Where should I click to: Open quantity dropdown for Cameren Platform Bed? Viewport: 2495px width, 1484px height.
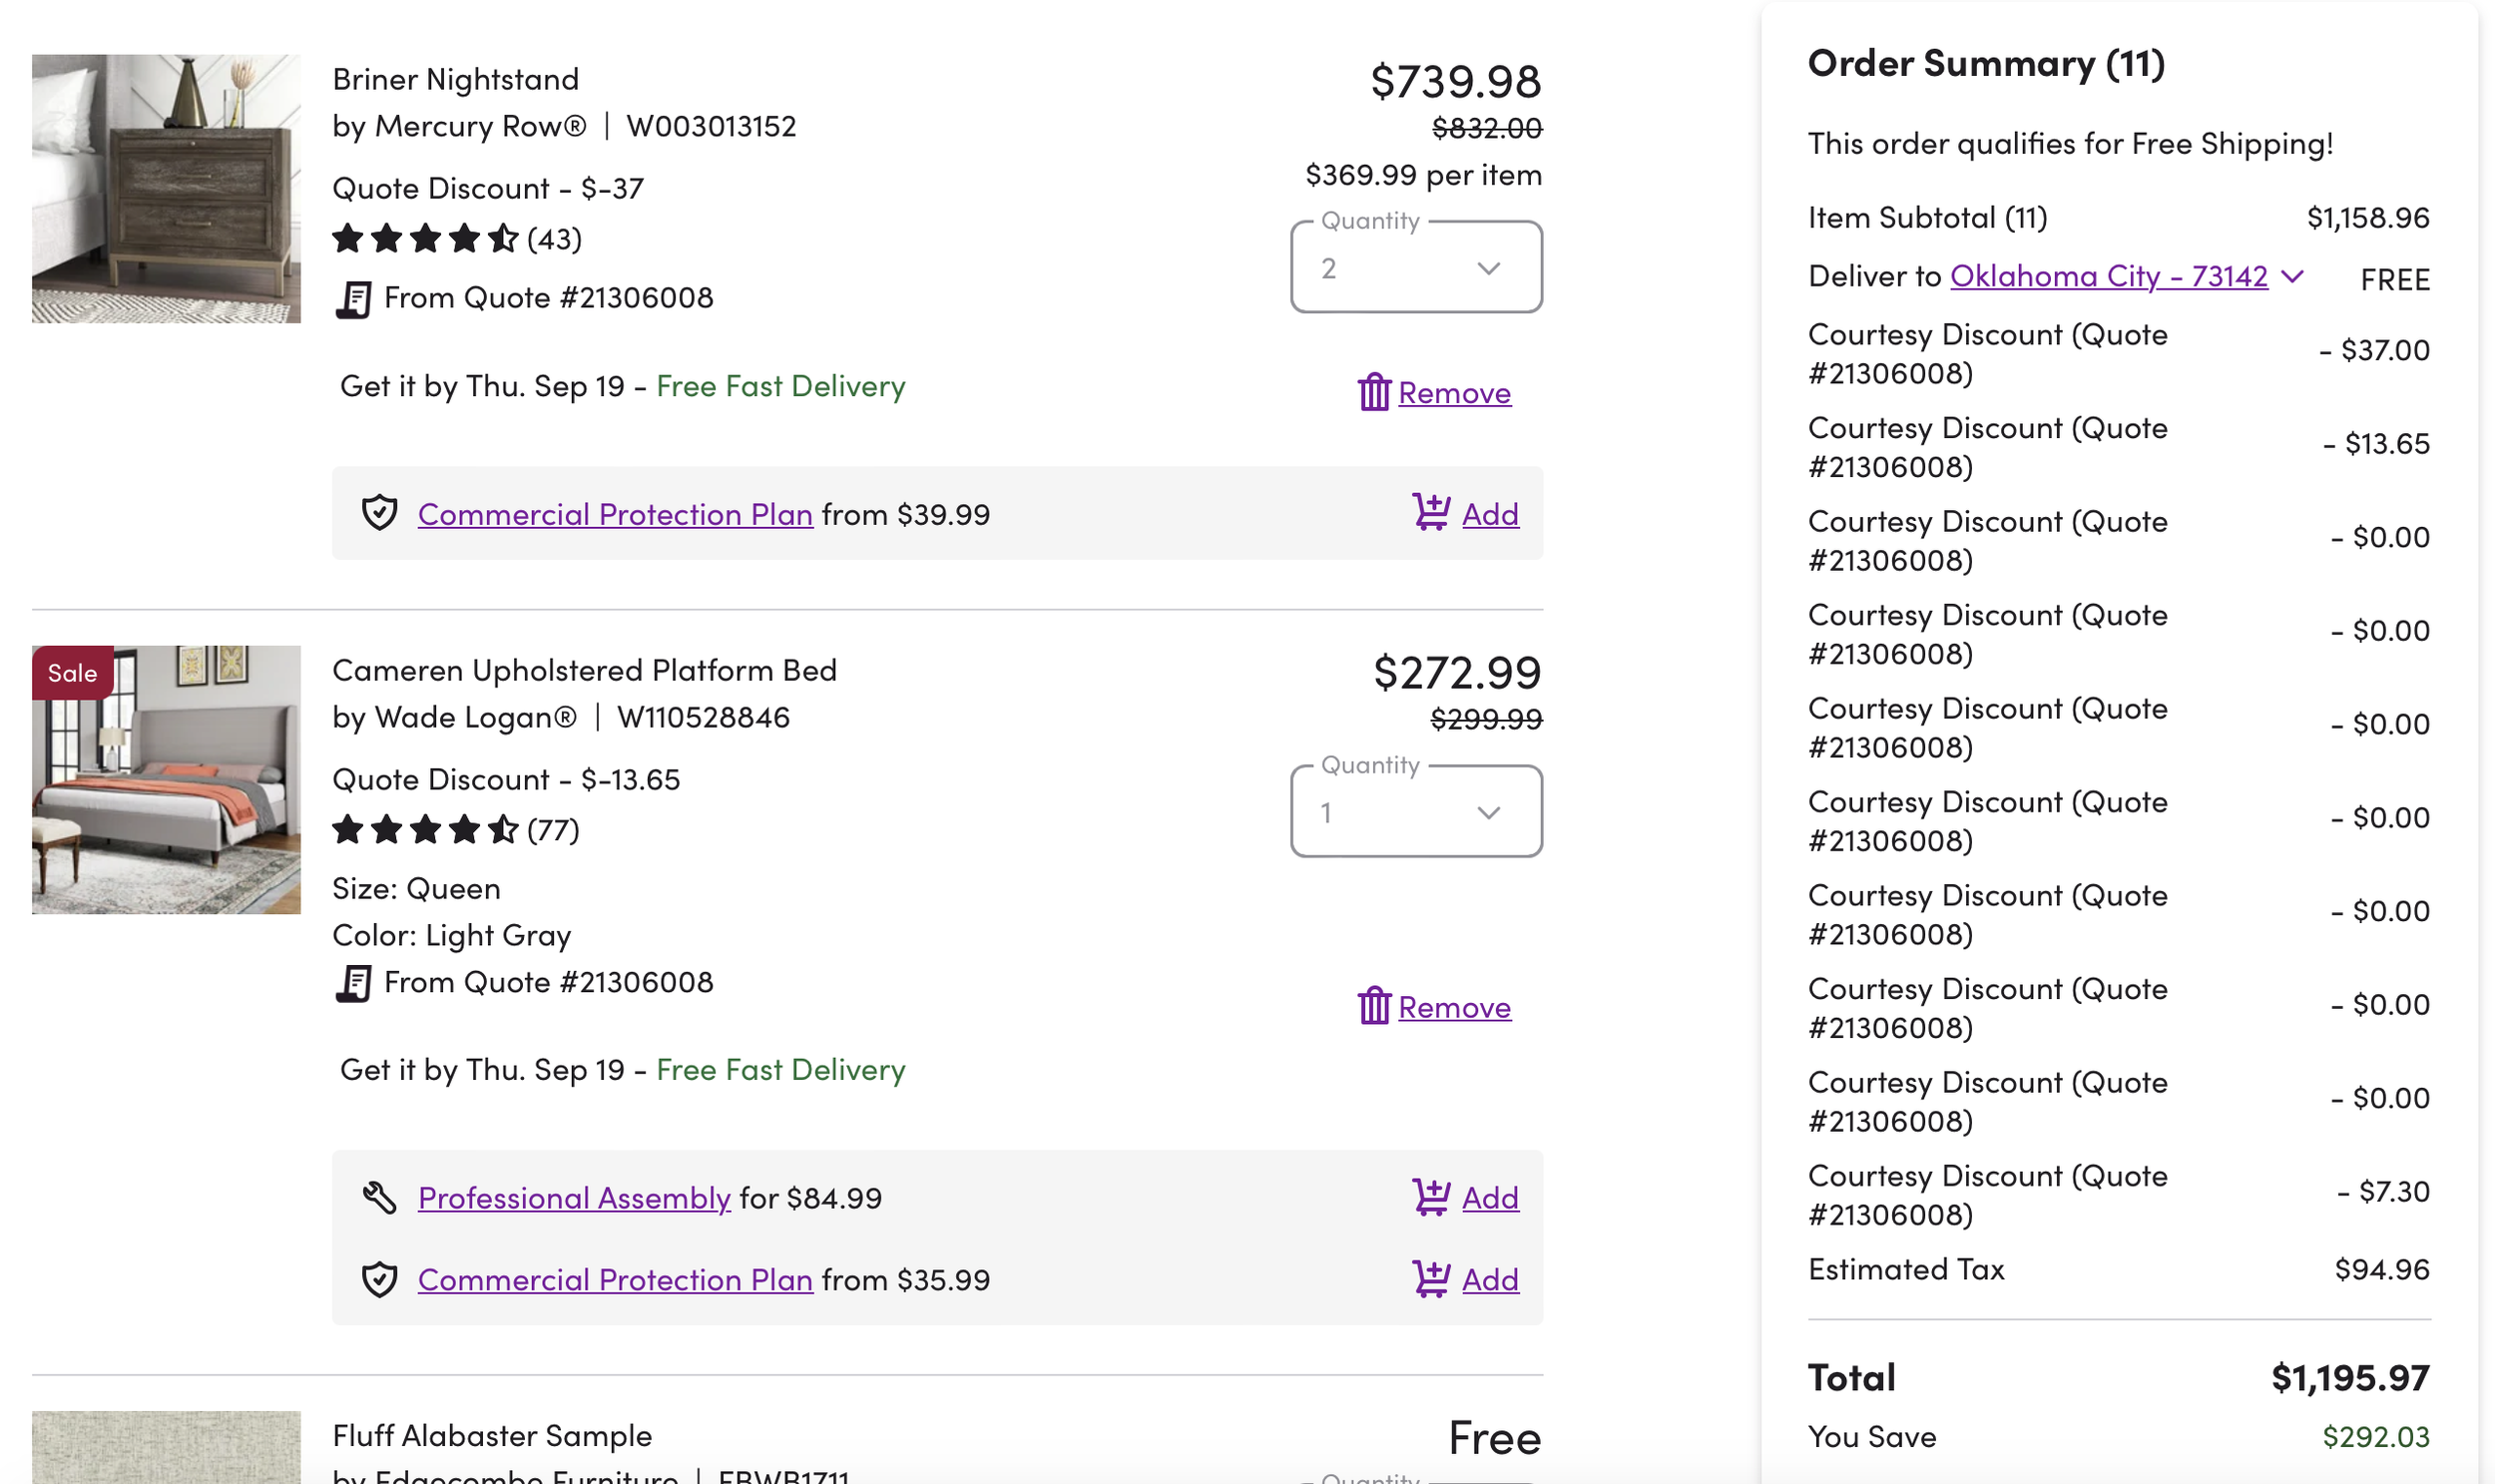click(x=1415, y=812)
